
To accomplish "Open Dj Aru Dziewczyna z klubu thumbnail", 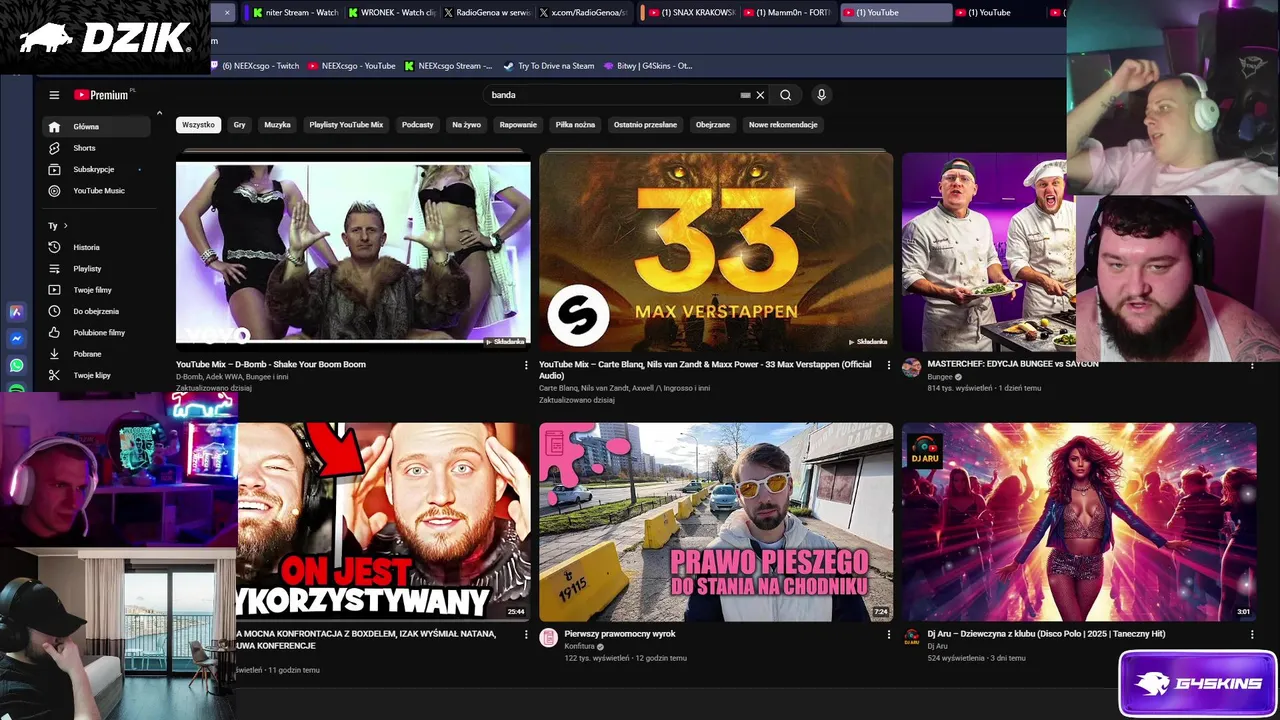I will tap(1079, 522).
